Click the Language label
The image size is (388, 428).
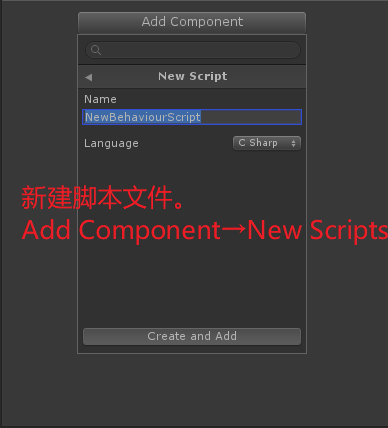pos(111,143)
